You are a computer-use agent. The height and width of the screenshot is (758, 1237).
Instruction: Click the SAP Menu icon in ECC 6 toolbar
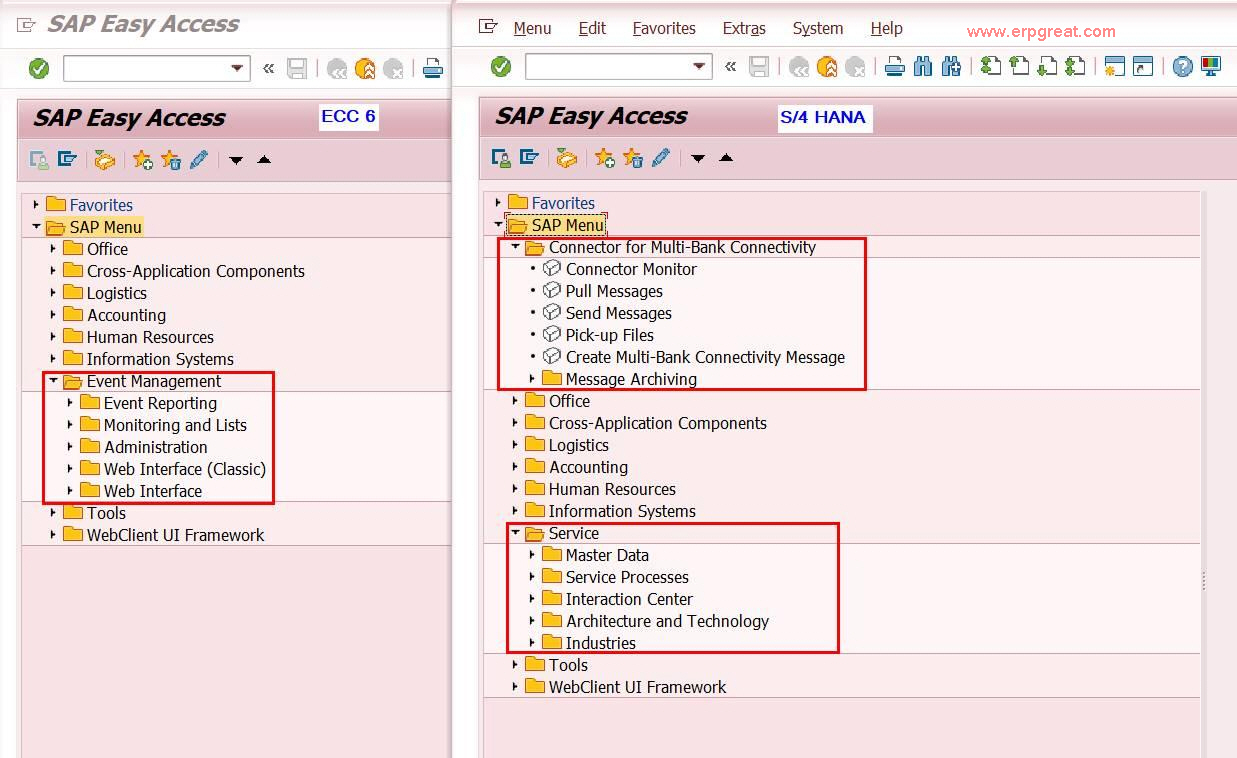pyautogui.click(x=67, y=160)
